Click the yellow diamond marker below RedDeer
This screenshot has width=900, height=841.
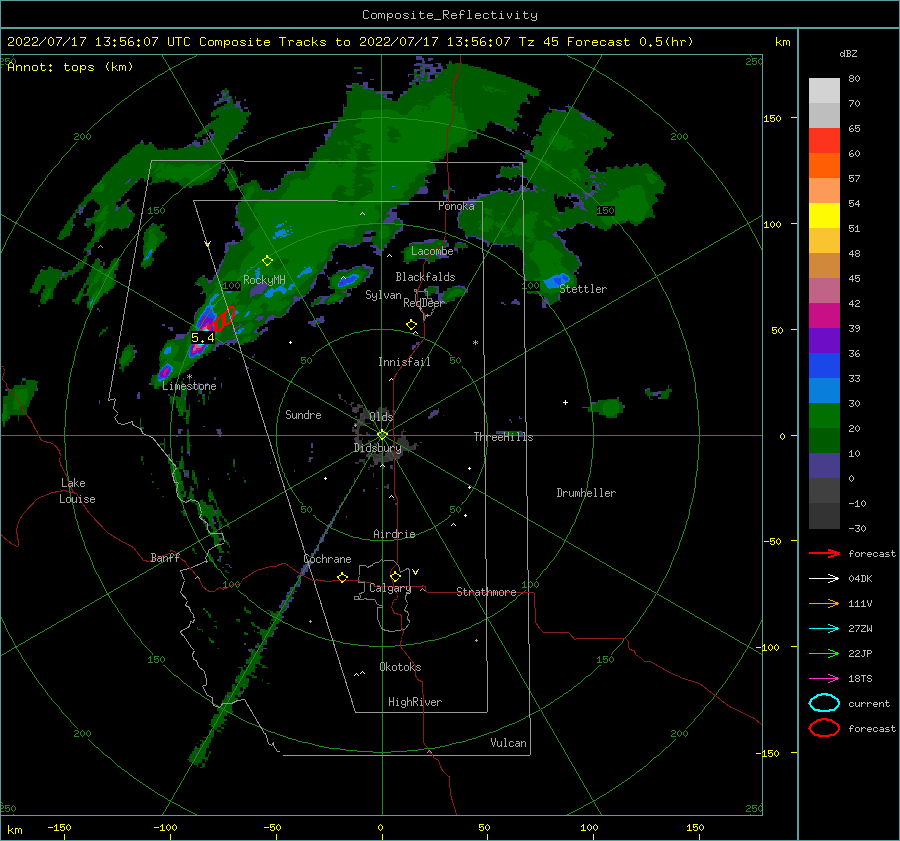(411, 325)
